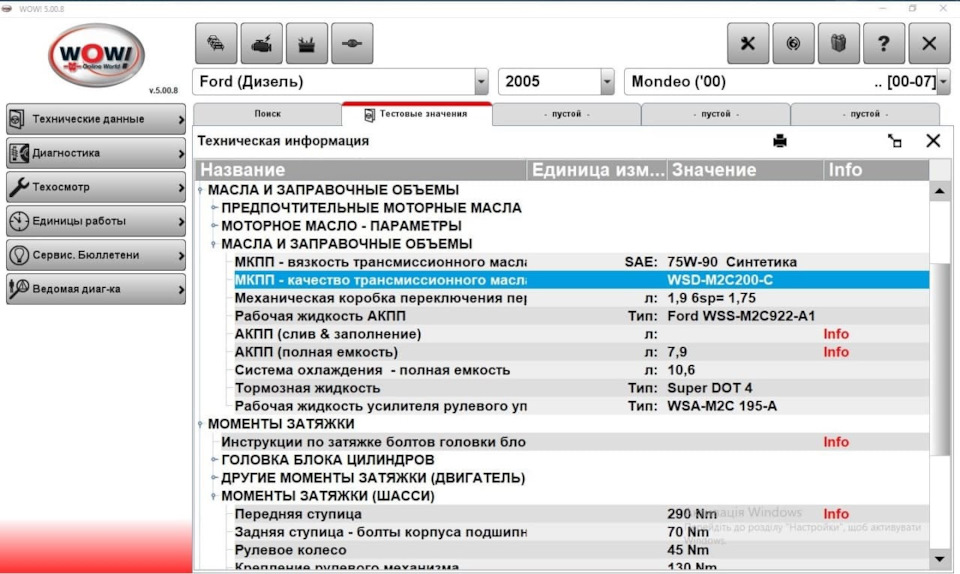Select the second пустой tab
This screenshot has height=574, width=960.
click(716, 114)
